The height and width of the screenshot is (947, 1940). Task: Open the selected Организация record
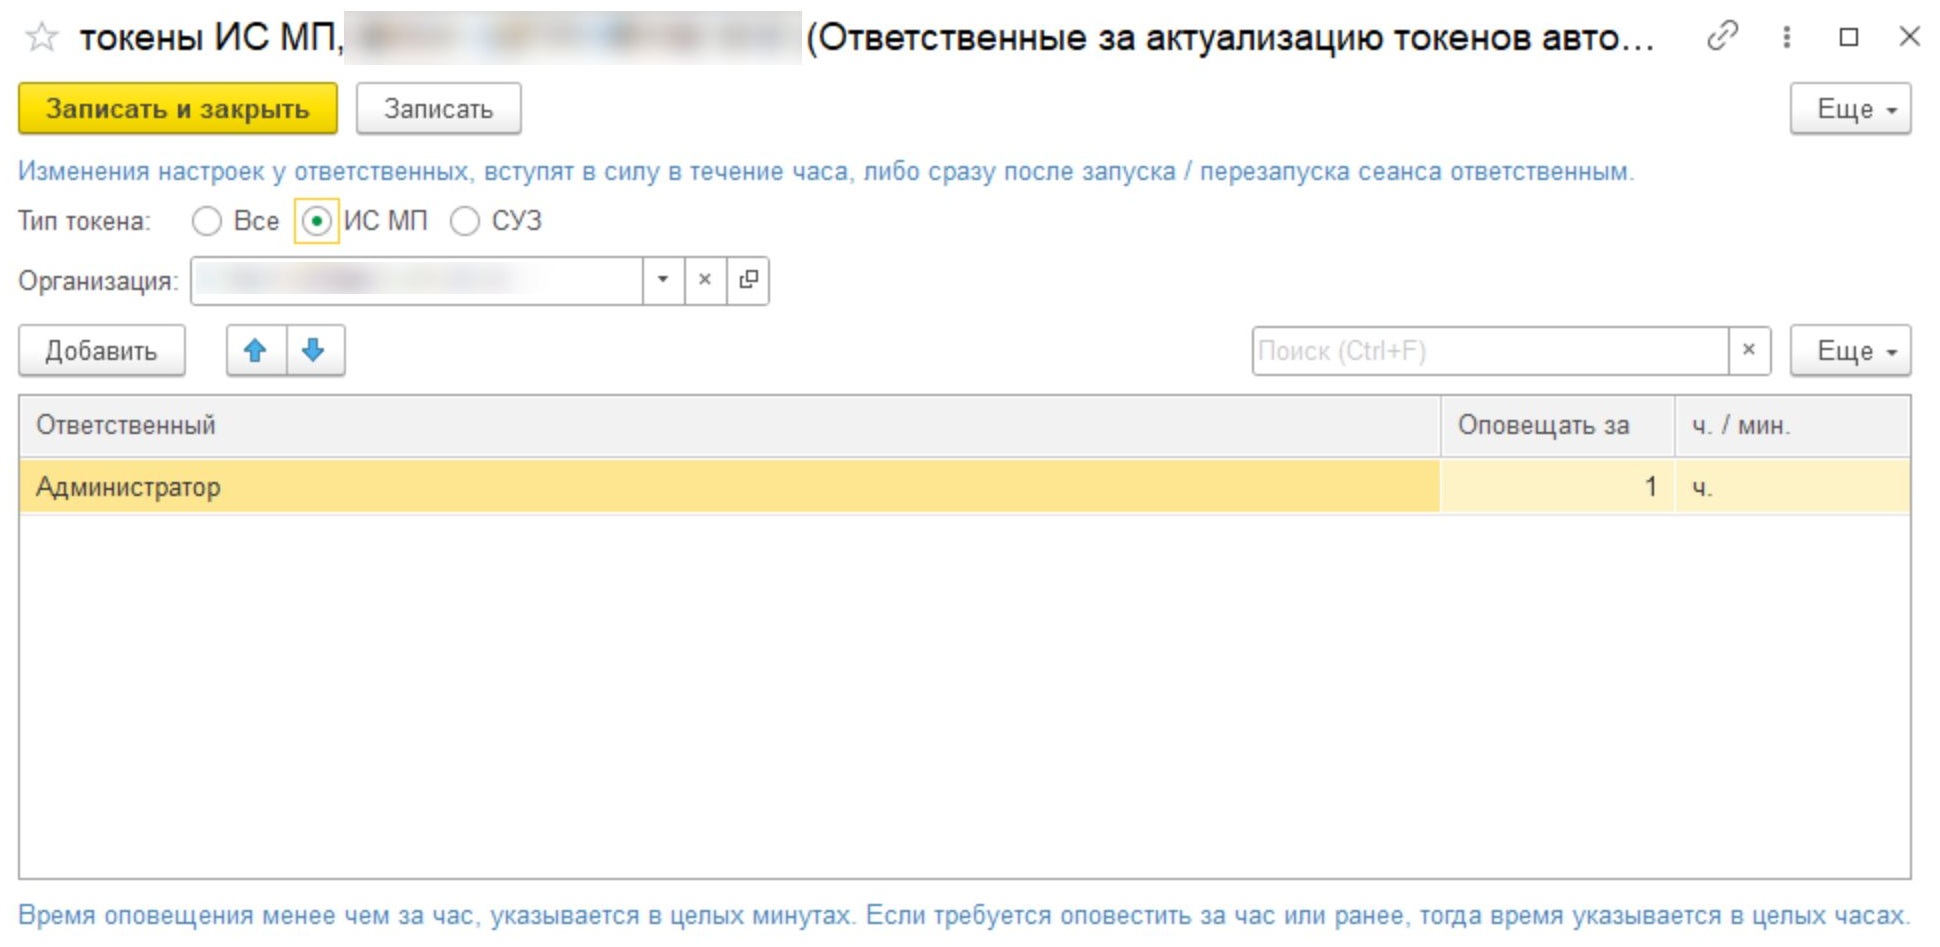(x=748, y=280)
